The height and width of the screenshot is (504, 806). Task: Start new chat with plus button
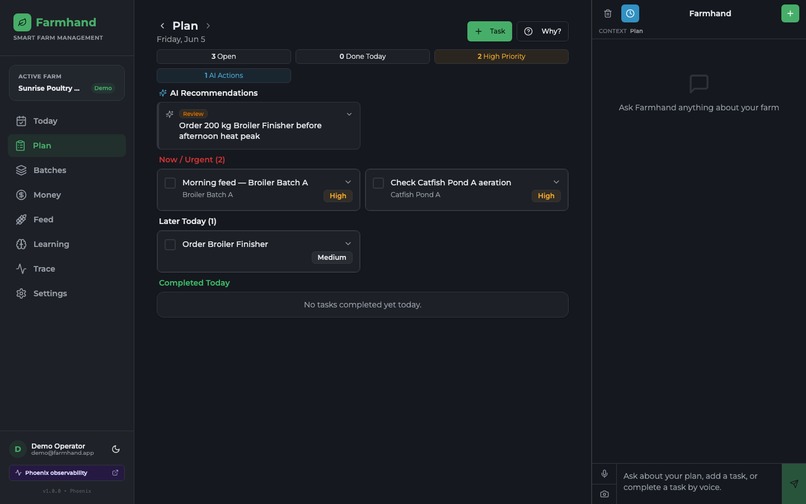(x=790, y=13)
